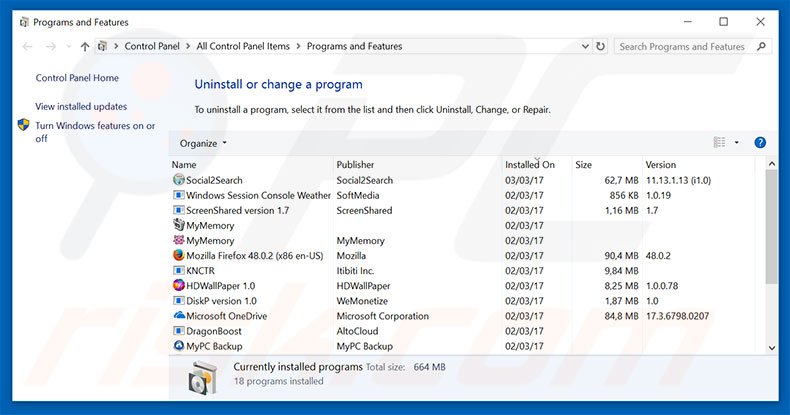Click the address bar Control Panel icon
The height and width of the screenshot is (415, 790).
click(x=102, y=46)
